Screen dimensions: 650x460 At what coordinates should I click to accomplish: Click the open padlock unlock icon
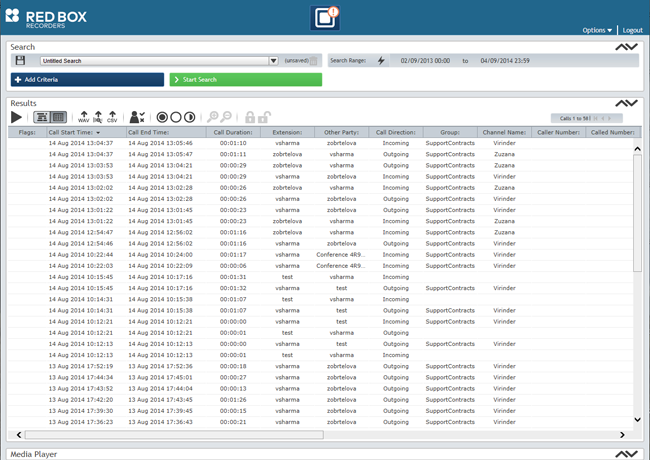coord(264,117)
